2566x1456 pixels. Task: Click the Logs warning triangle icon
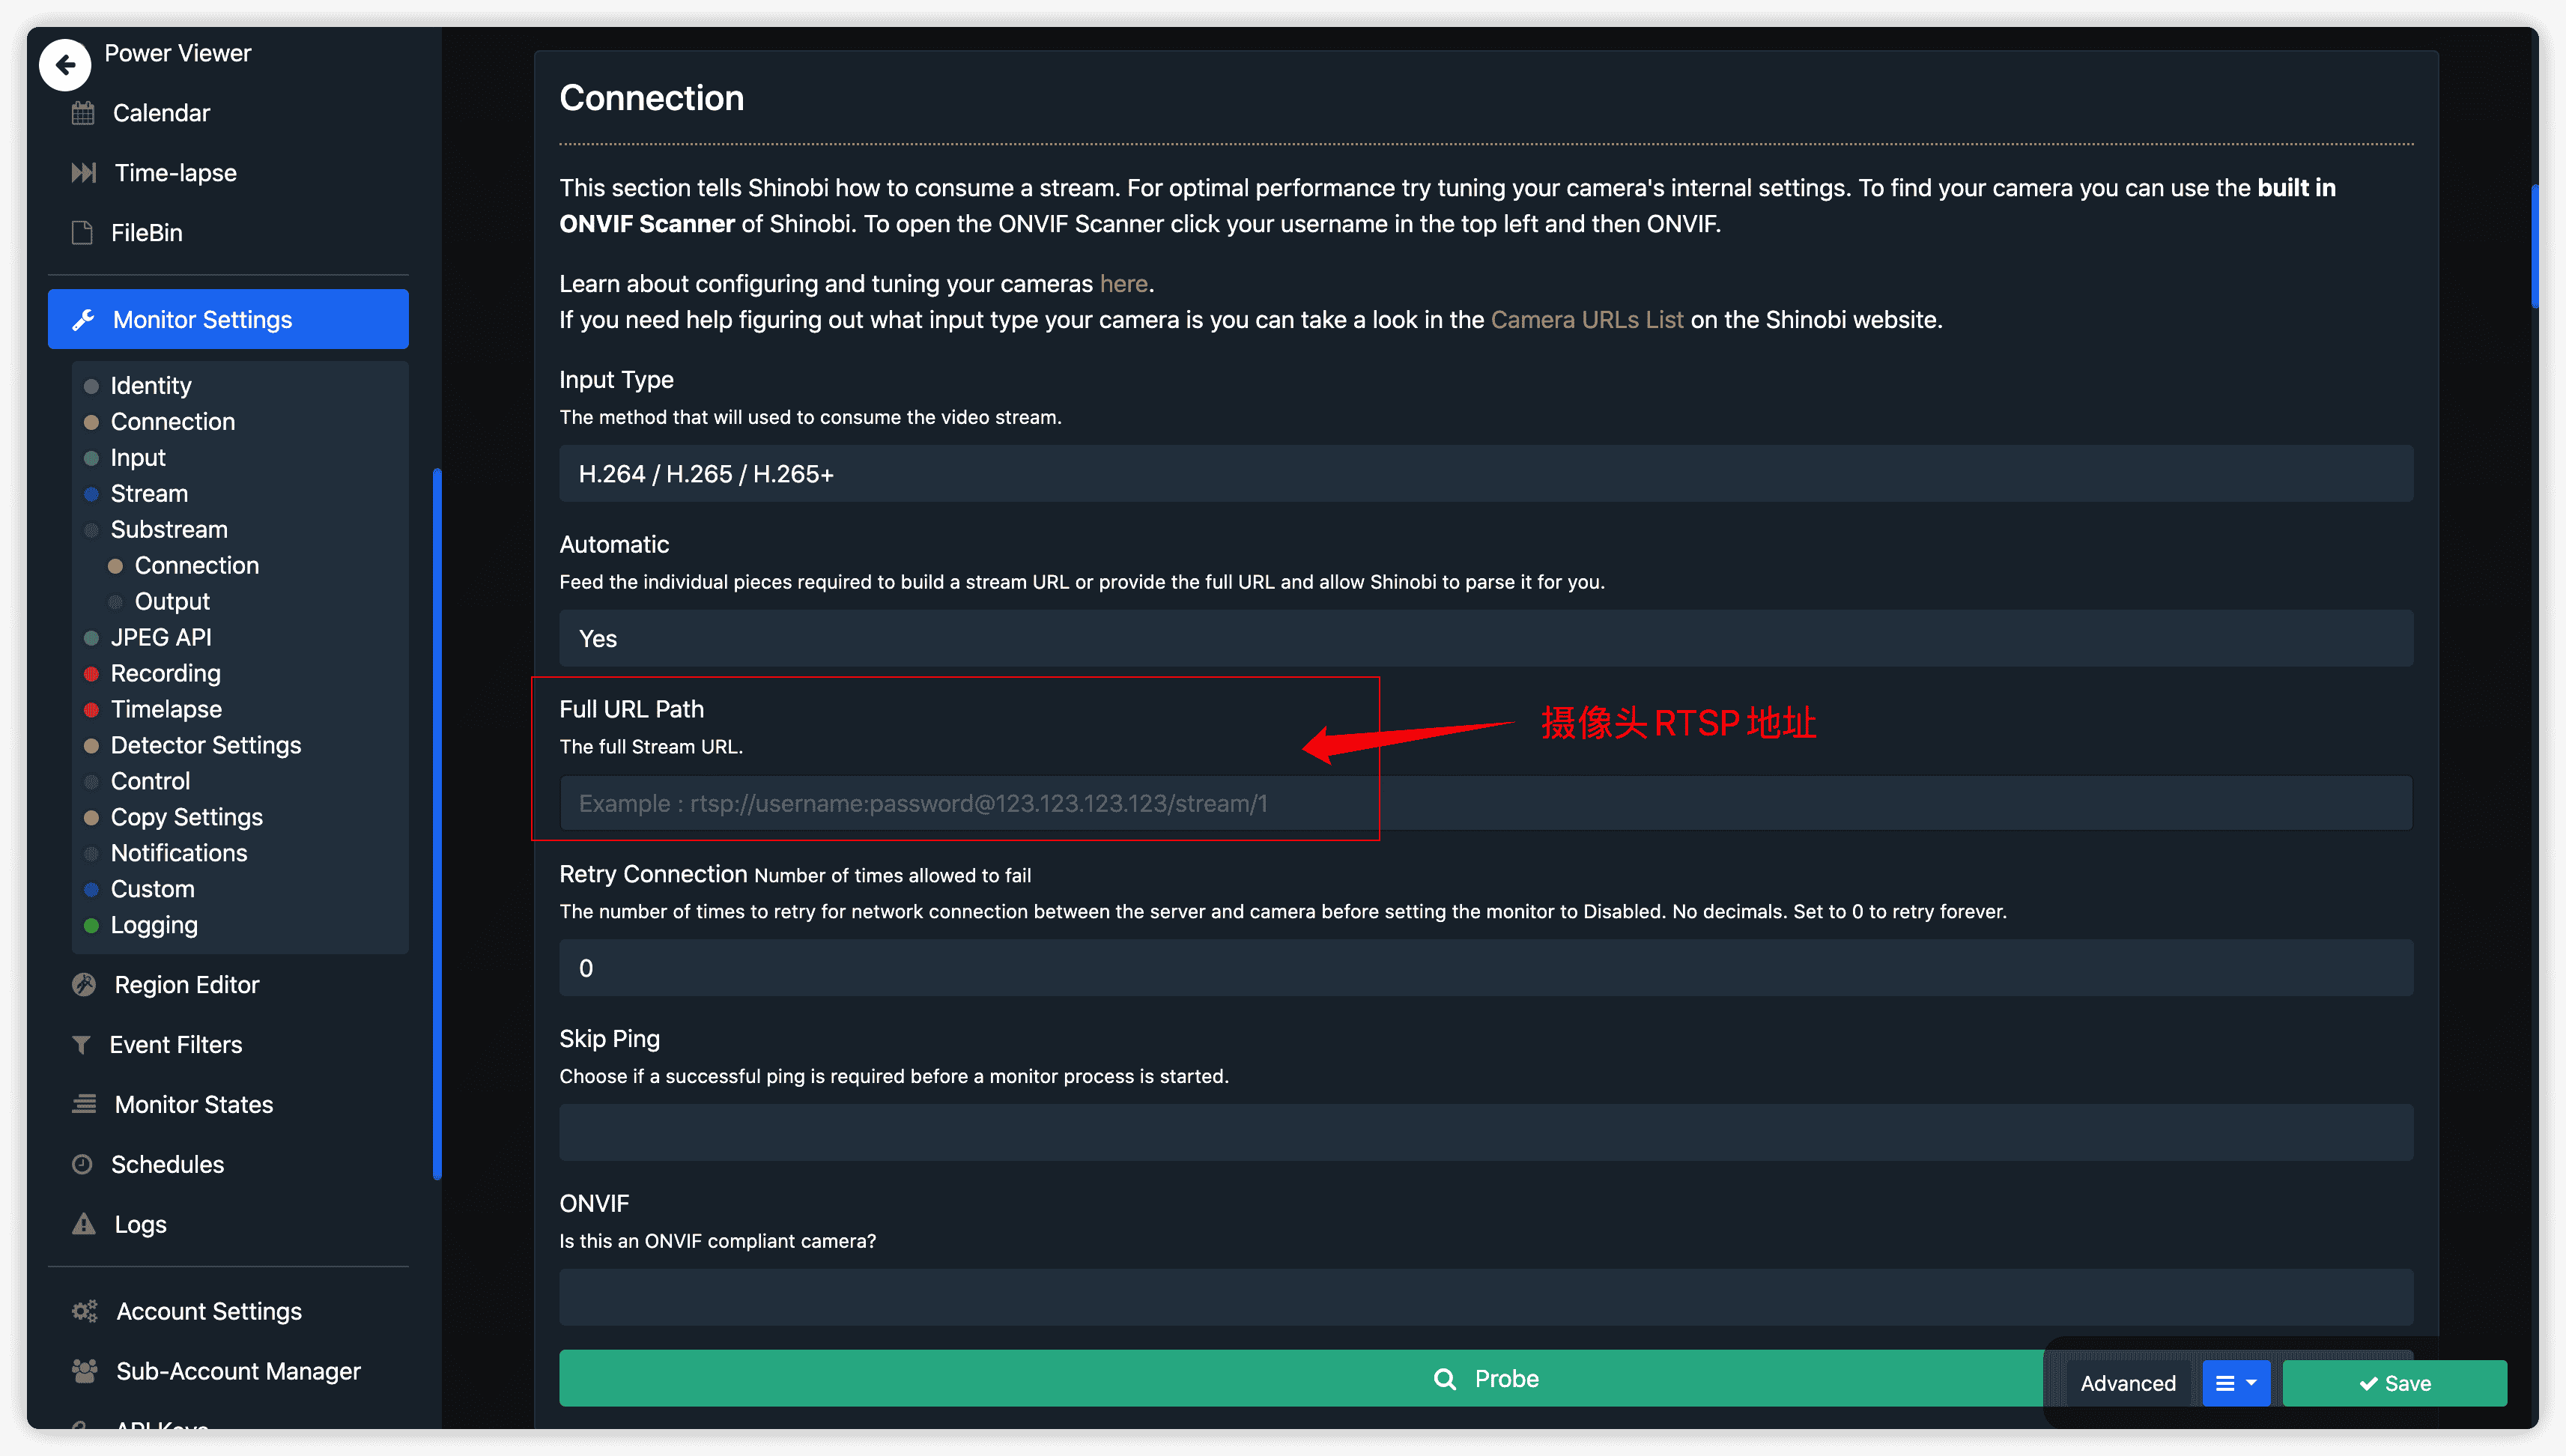click(x=84, y=1224)
